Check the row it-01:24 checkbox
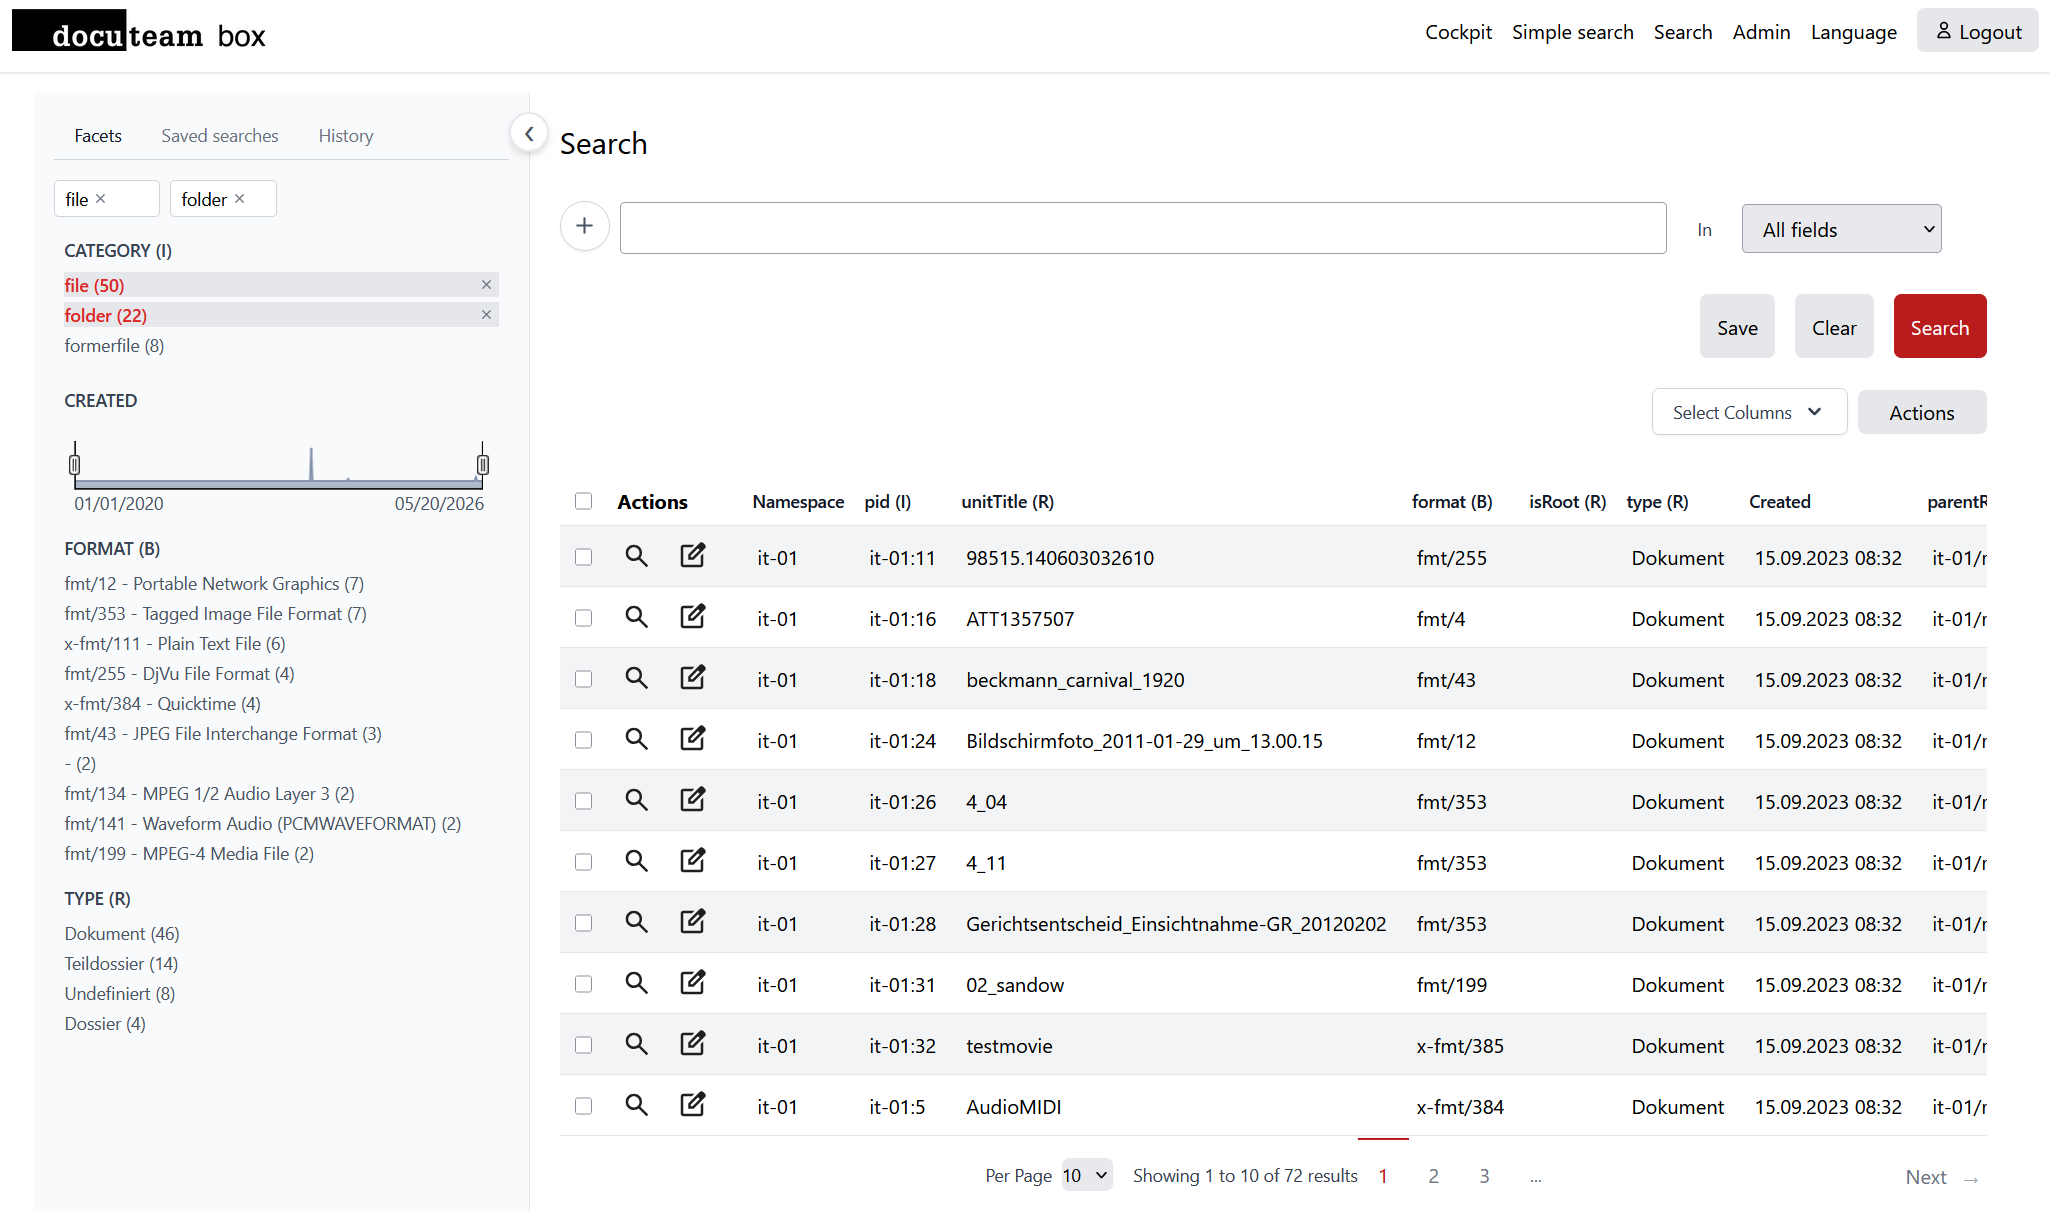 [584, 740]
